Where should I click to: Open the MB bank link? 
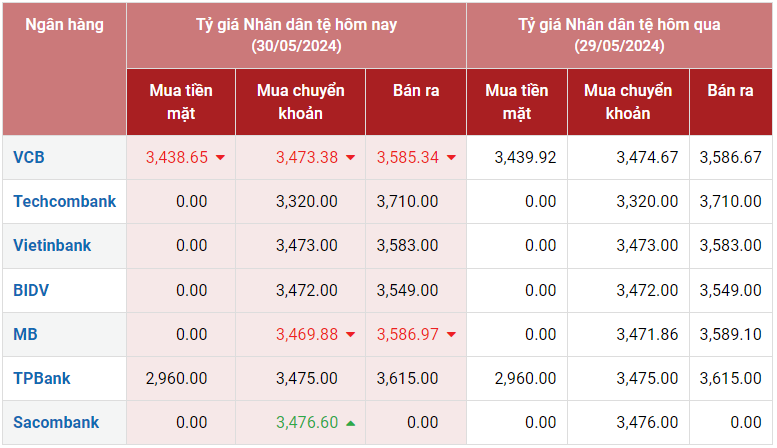25,334
